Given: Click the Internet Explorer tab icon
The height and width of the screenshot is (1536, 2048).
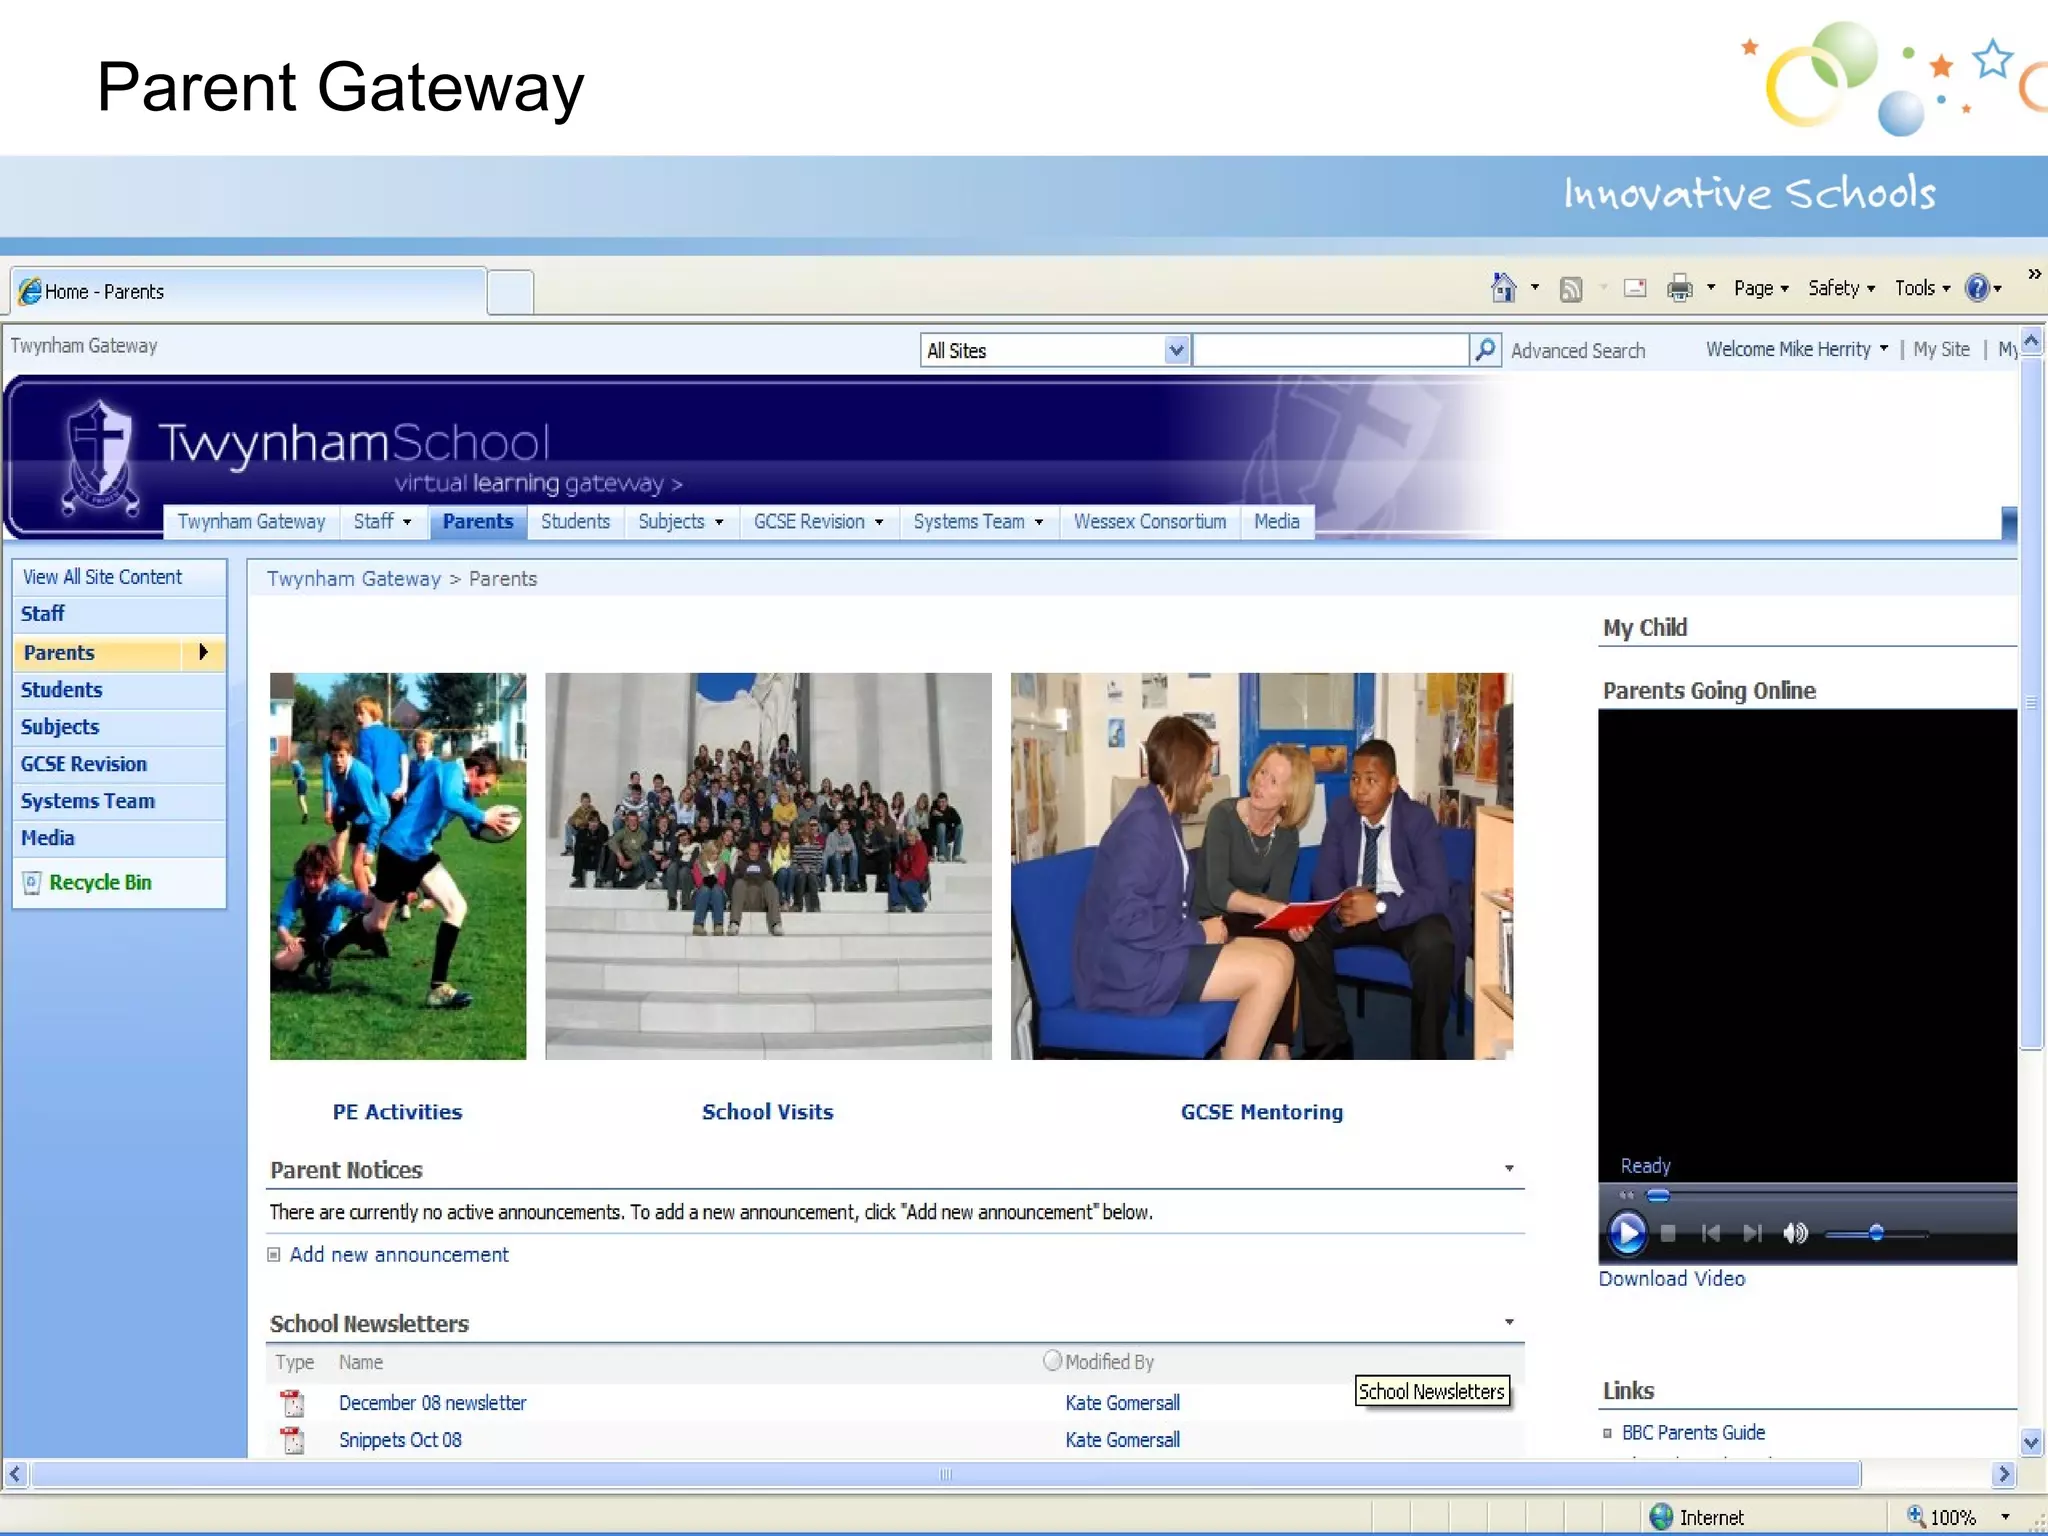Looking at the screenshot, I should pyautogui.click(x=31, y=291).
